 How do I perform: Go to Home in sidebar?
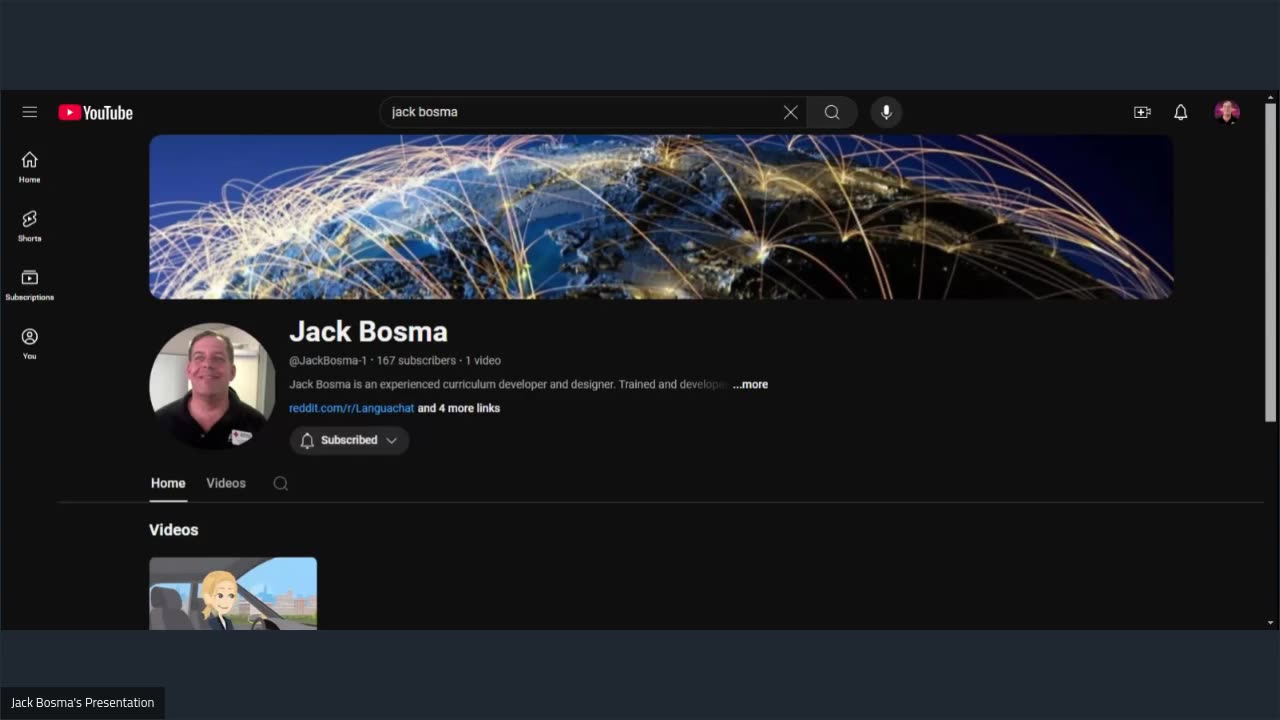click(30, 167)
